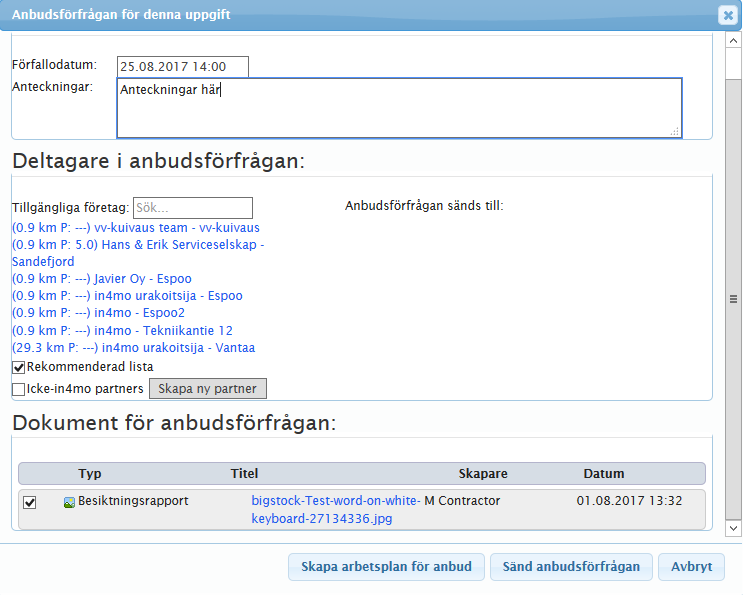
Task: Click the scrollbar up arrow
Action: [x=733, y=42]
